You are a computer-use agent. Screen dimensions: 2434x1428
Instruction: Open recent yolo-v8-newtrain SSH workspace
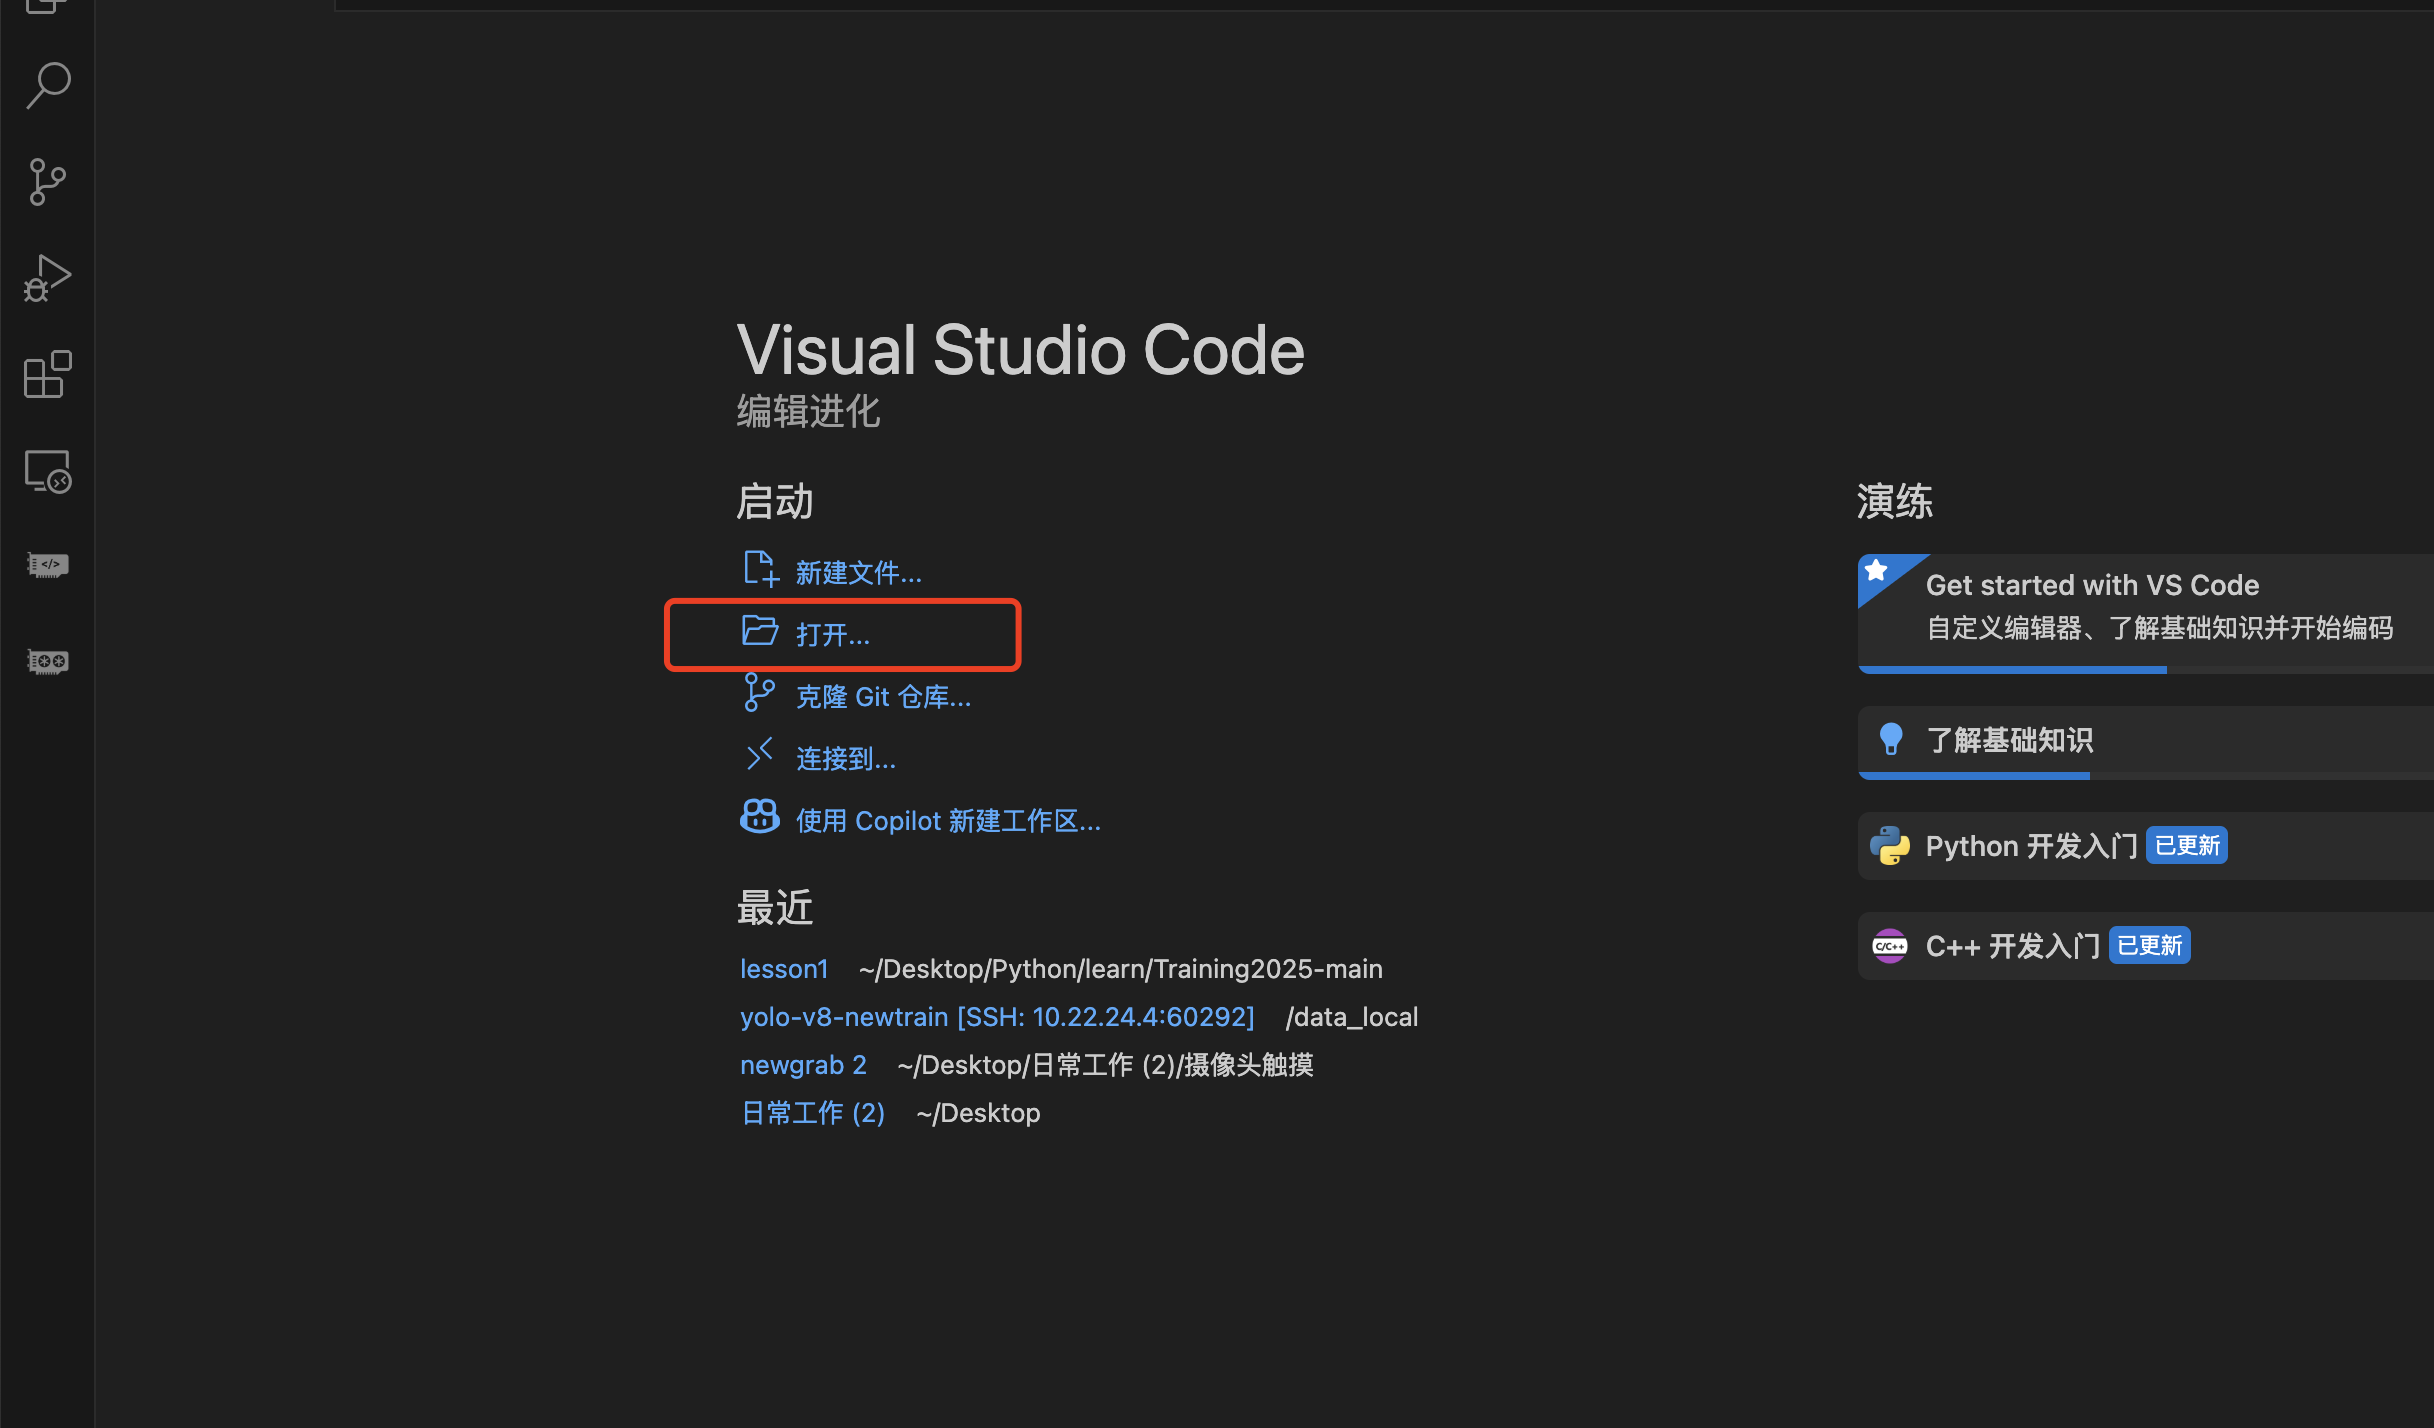click(996, 1017)
